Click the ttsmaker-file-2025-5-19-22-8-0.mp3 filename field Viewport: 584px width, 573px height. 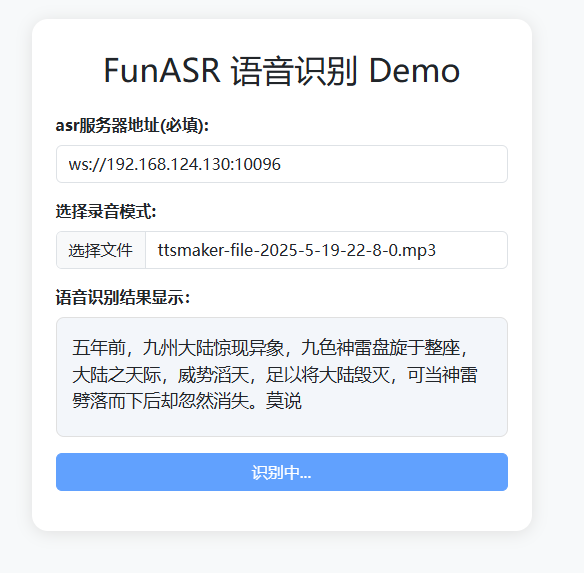pos(326,250)
